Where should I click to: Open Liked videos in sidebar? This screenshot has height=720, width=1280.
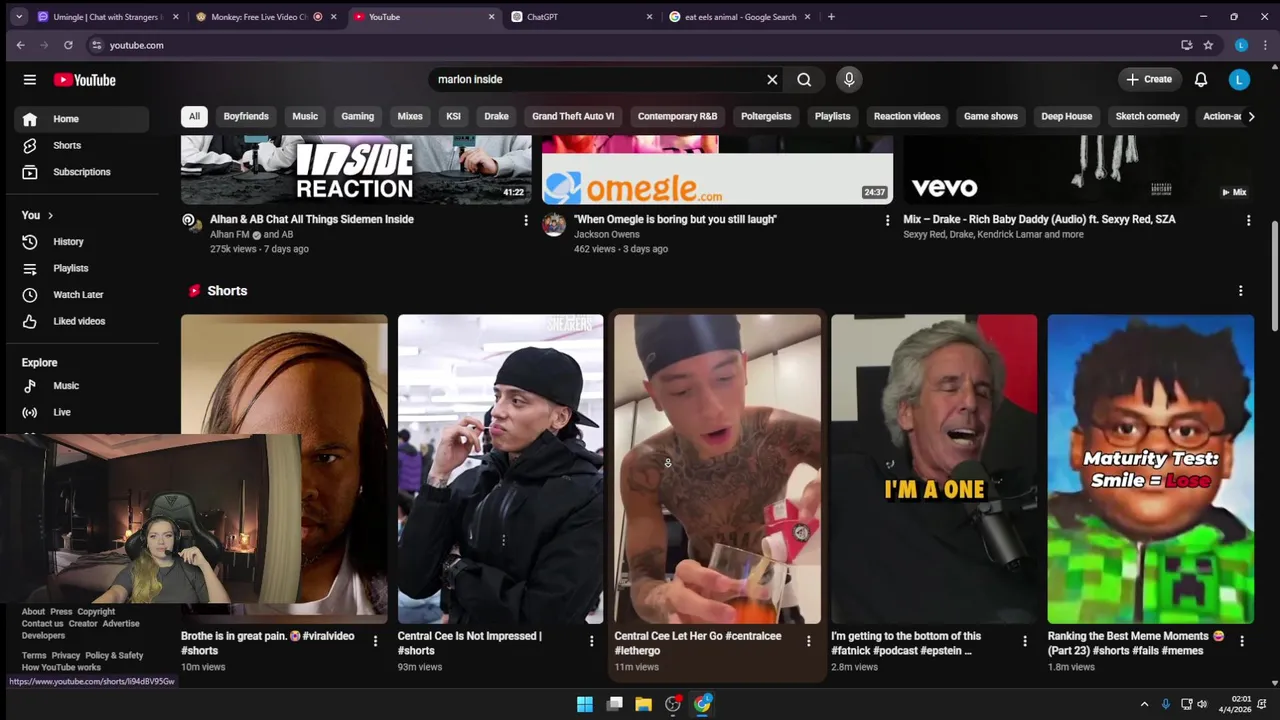tap(82, 321)
